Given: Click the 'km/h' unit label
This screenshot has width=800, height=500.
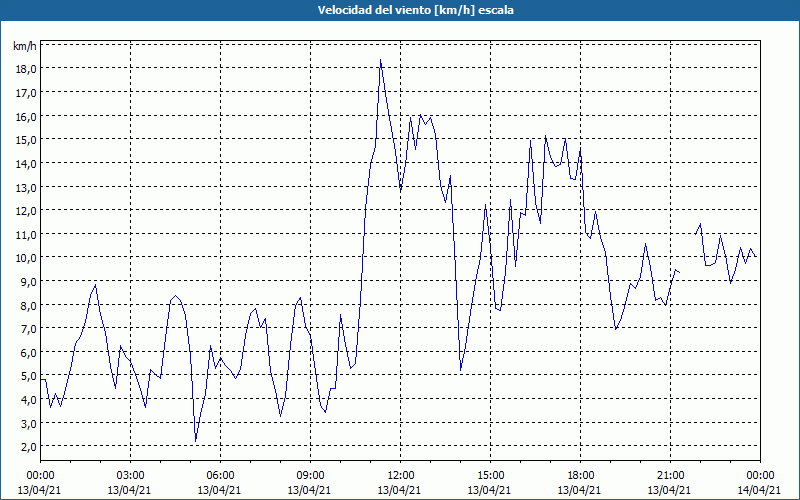Looking at the screenshot, I should (25, 46).
